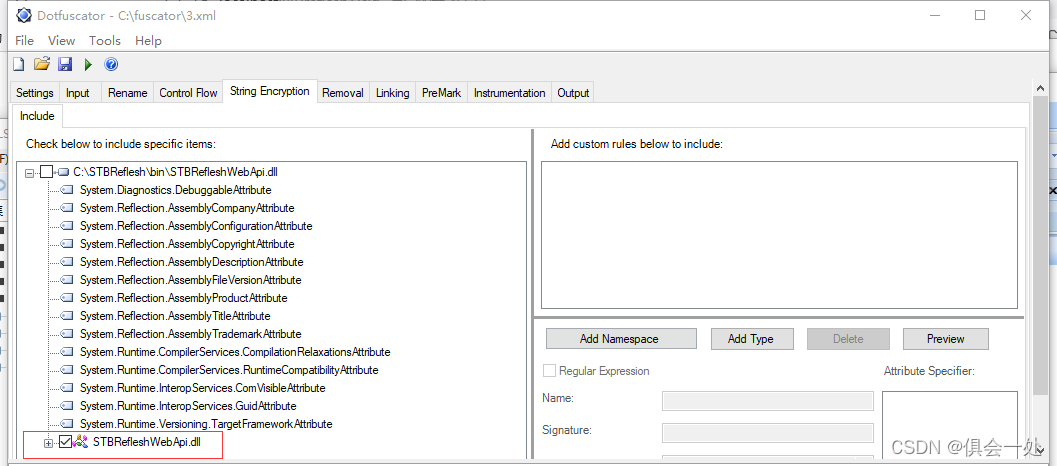1057x466 pixels.
Task: Click the tag icon beside AssemblyCopyrightAttribute
Action: click(68, 244)
